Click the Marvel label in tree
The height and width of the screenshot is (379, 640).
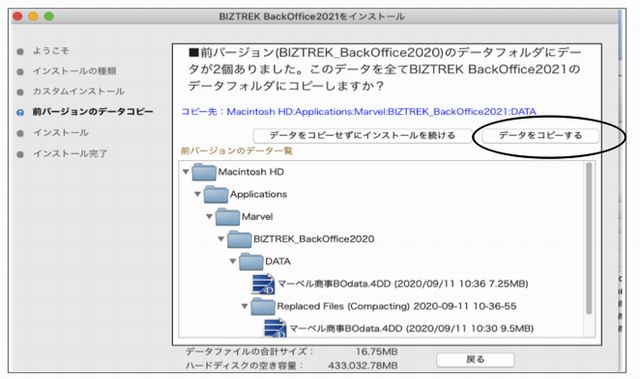click(x=257, y=217)
